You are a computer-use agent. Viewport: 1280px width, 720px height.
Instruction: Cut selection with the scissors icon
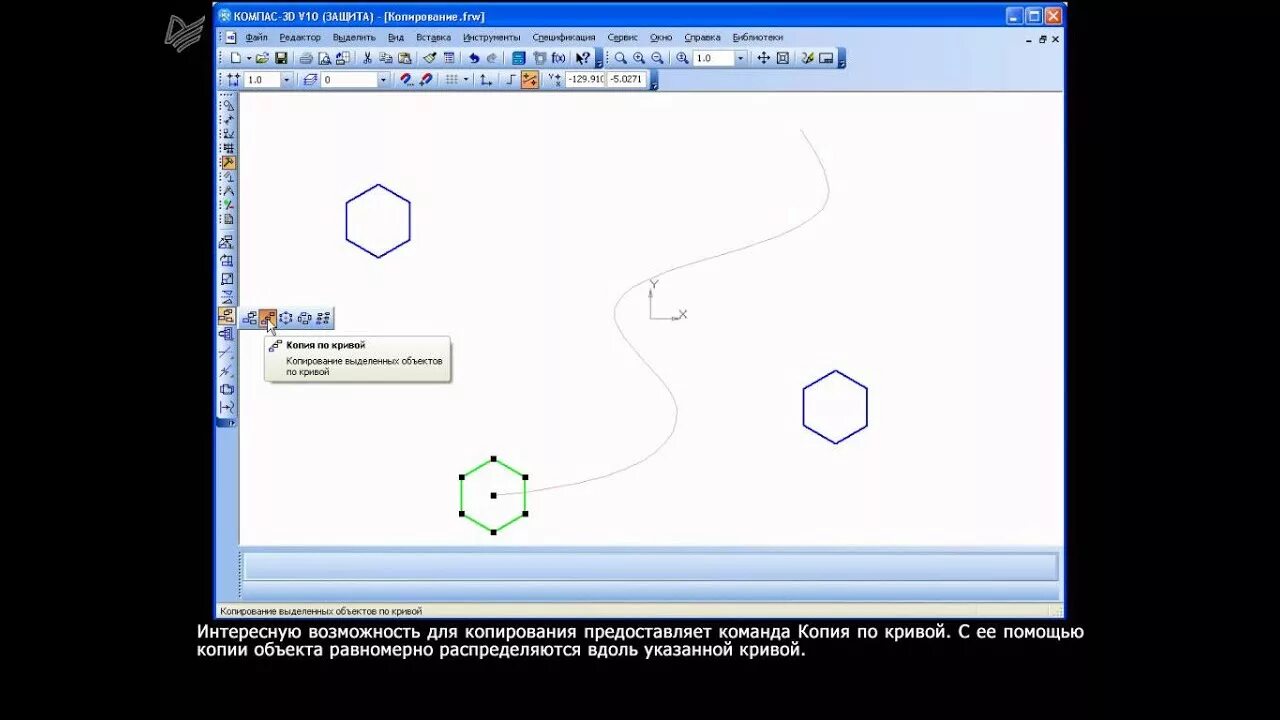[367, 58]
